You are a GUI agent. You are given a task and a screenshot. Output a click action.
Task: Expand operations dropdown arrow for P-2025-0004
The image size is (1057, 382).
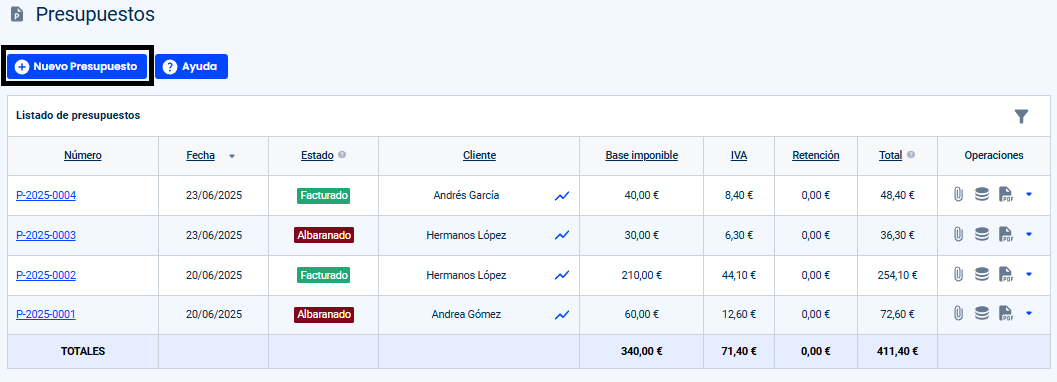tap(1029, 195)
